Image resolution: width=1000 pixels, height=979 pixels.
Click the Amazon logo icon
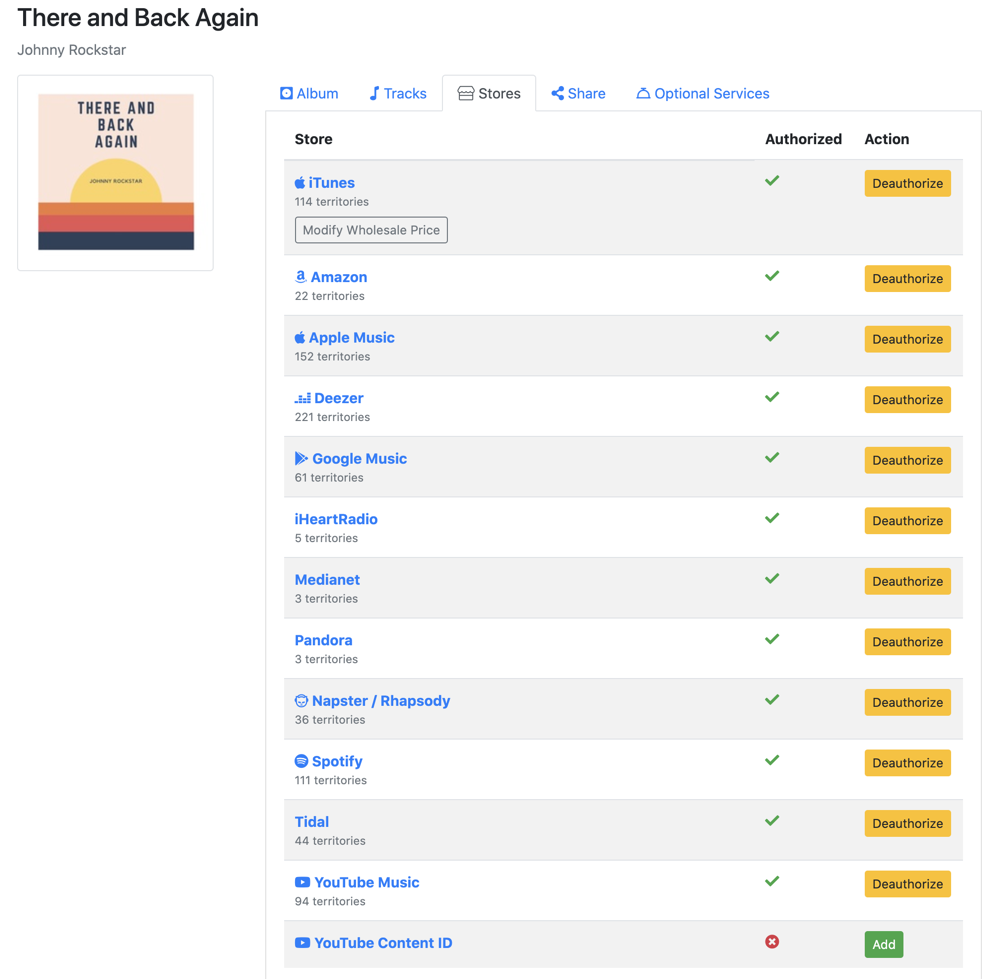[x=300, y=277]
